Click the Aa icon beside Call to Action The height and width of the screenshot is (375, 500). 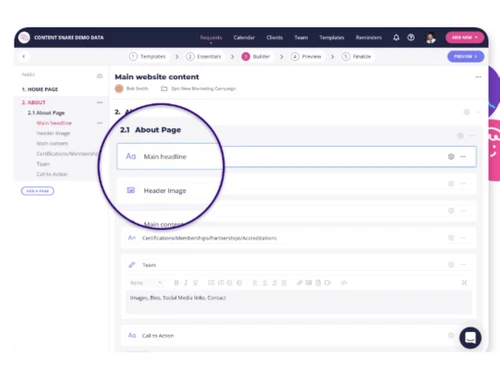point(132,335)
